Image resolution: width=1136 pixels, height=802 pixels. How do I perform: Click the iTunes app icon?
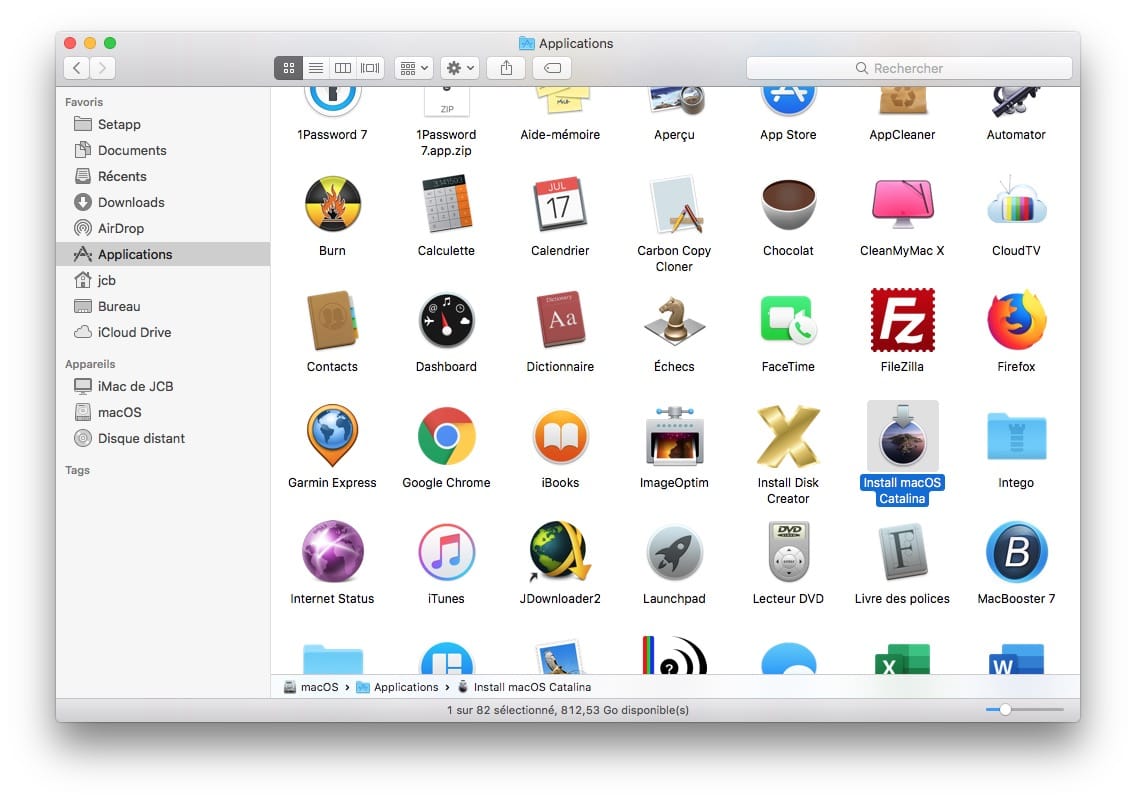point(446,553)
